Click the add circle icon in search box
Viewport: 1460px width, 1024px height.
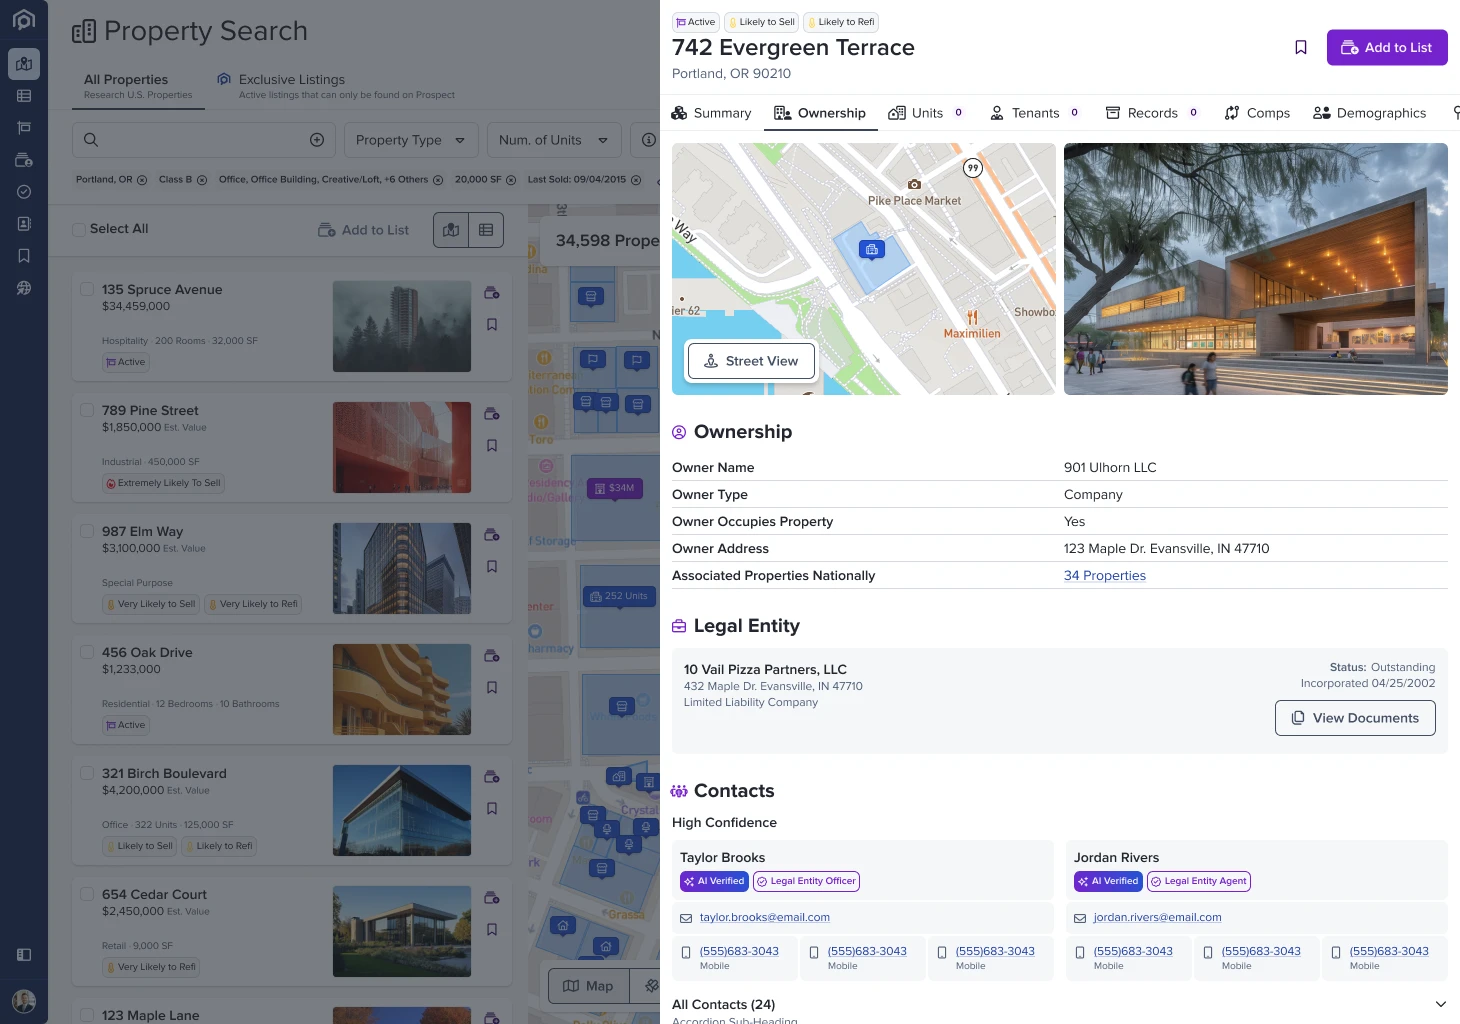click(x=317, y=140)
